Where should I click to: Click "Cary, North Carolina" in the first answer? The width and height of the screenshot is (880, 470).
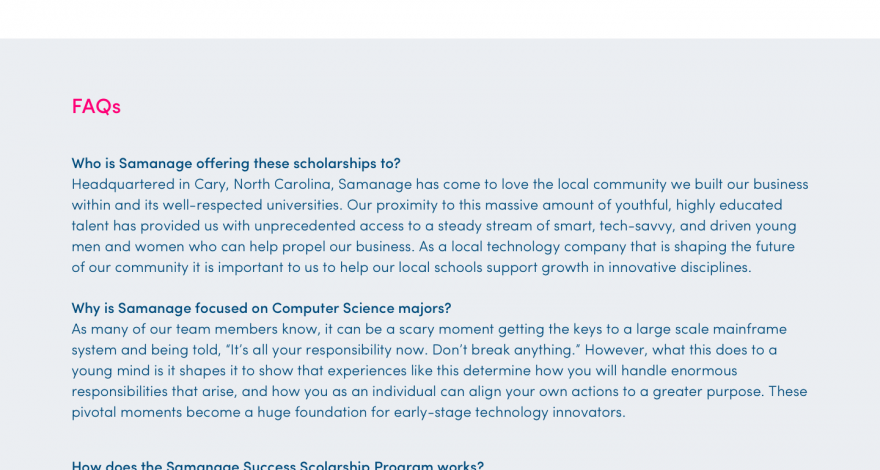pos(260,184)
